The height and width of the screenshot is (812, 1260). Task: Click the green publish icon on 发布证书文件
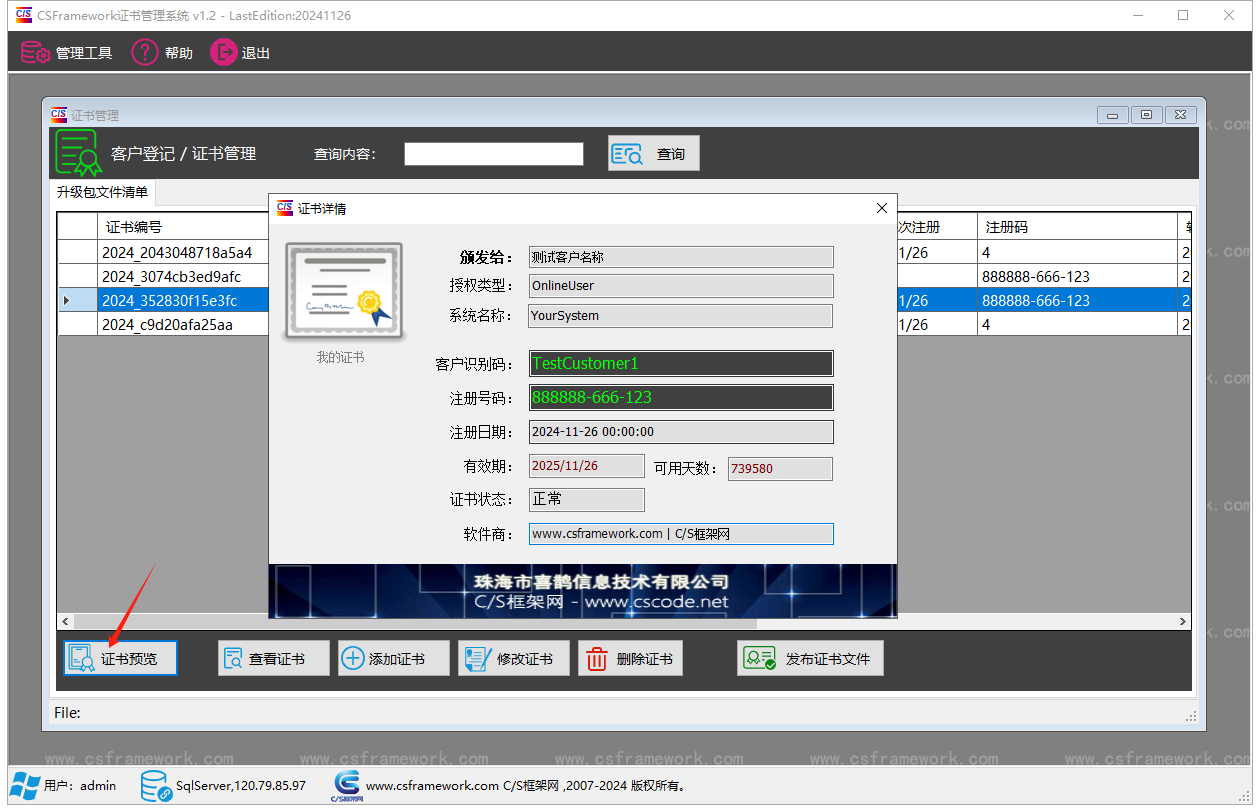click(759, 658)
